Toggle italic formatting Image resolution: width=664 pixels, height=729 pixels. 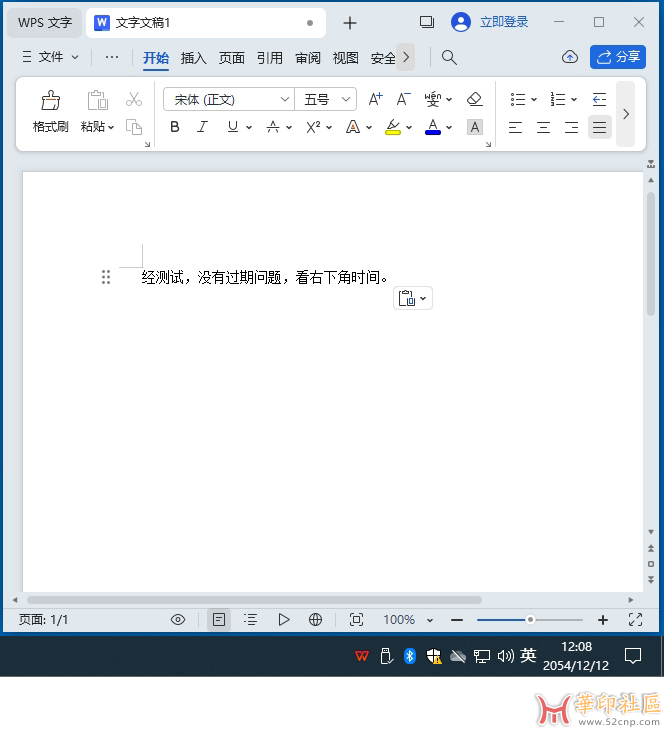pos(202,127)
